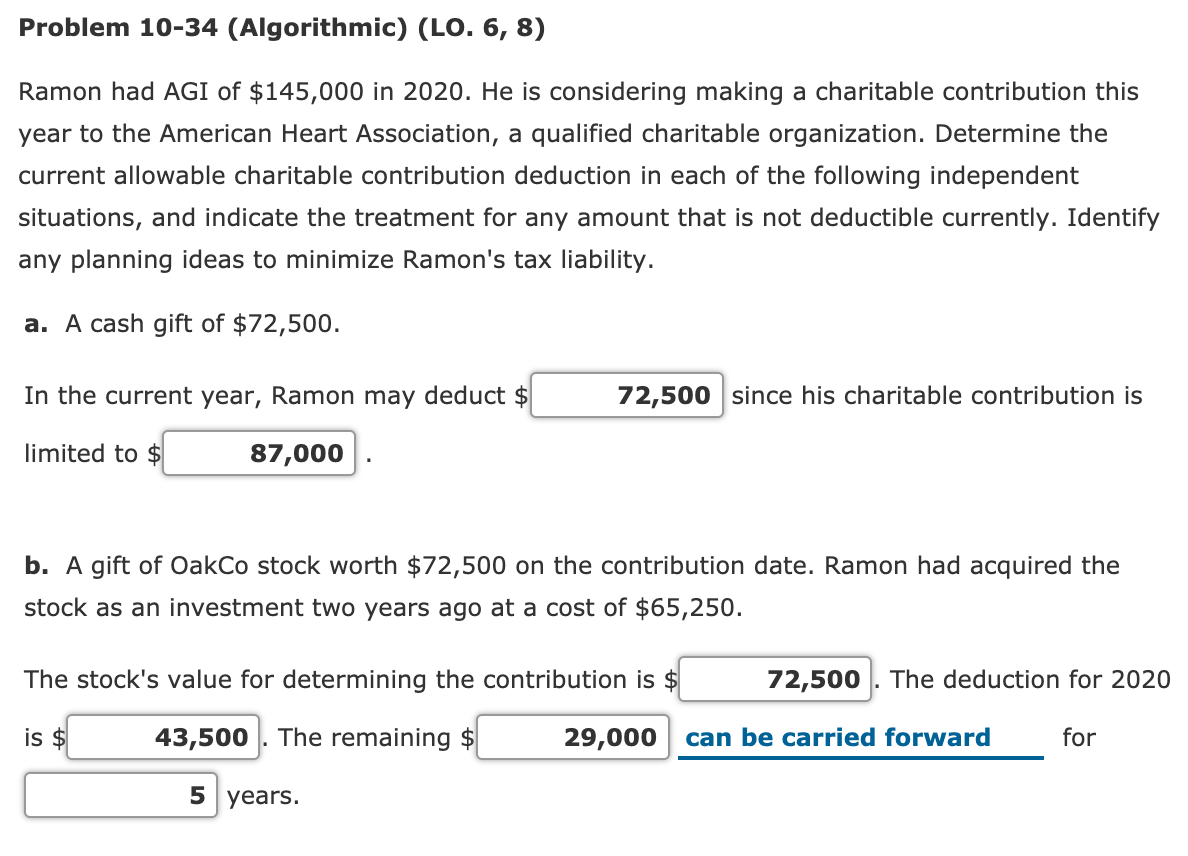
Task: Select the 2020 deduction field showing 43,500
Action: click(x=162, y=737)
